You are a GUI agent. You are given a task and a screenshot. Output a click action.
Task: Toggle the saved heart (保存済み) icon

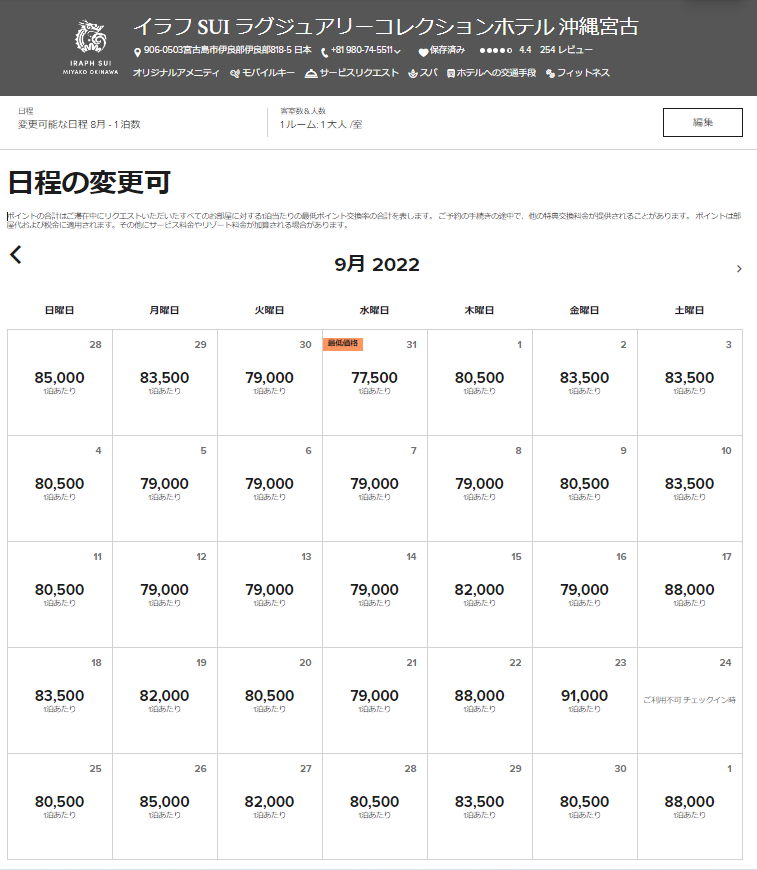(x=423, y=51)
